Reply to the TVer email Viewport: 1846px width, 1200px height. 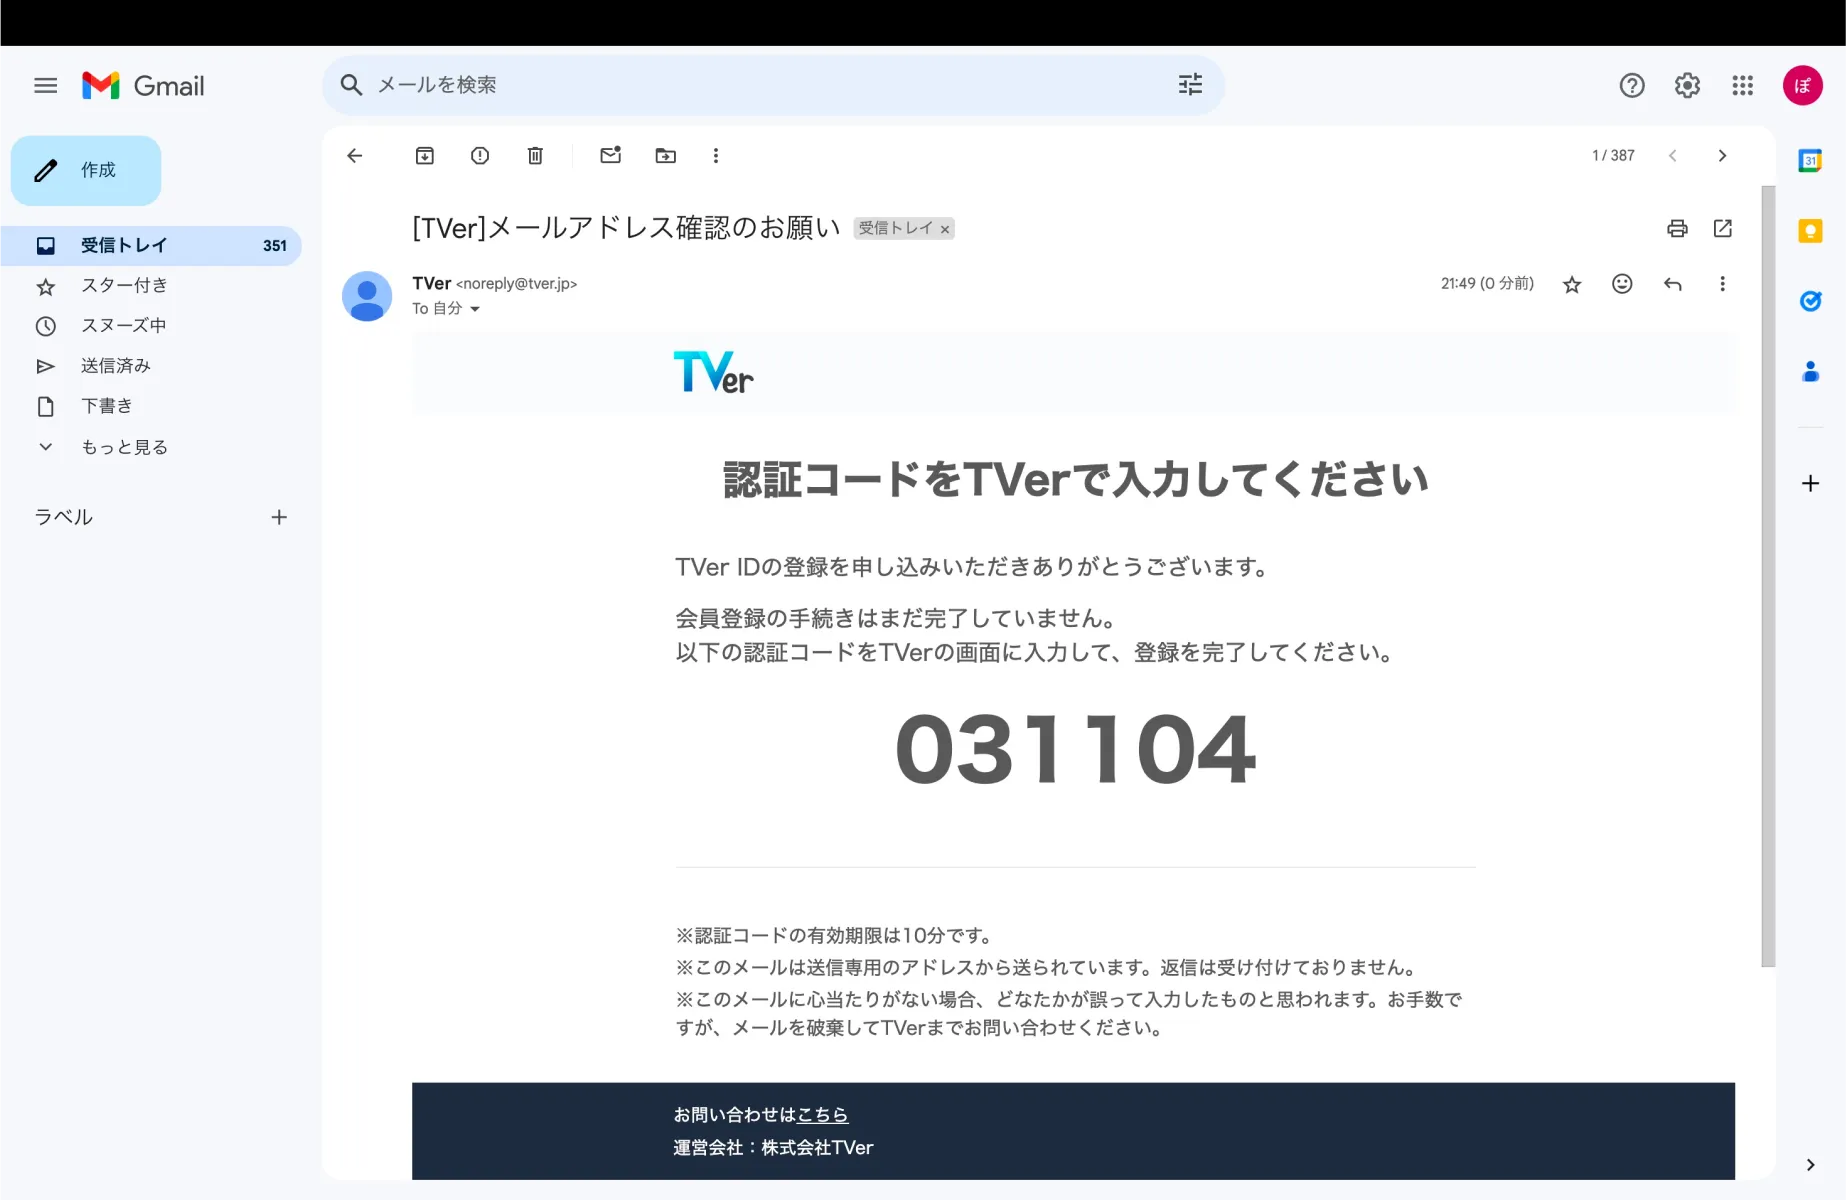click(x=1672, y=284)
